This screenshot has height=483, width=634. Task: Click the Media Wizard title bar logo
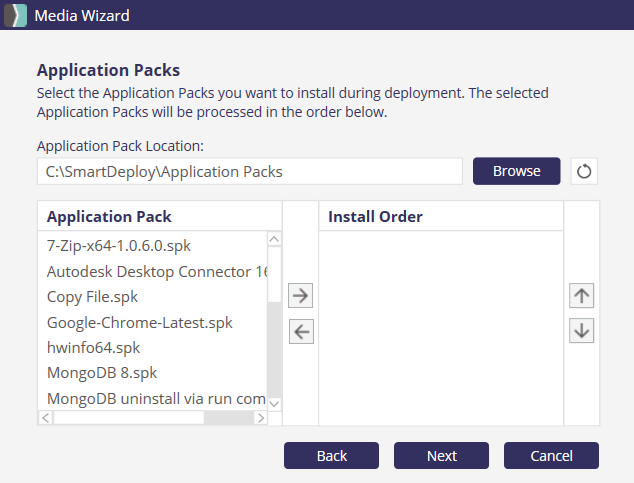point(16,16)
